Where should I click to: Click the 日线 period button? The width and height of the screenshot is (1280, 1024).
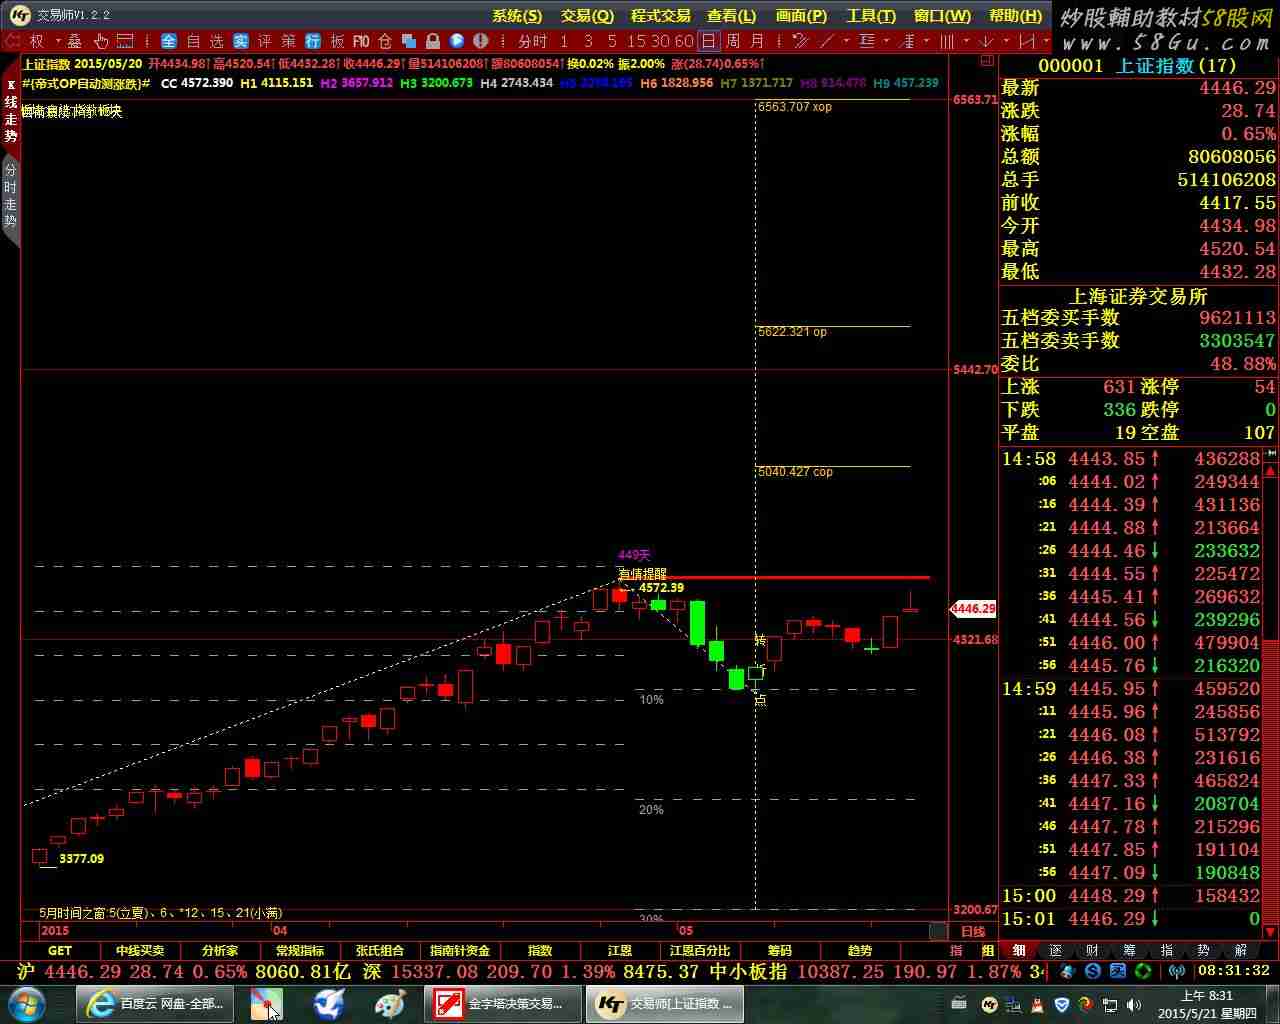pos(973,932)
